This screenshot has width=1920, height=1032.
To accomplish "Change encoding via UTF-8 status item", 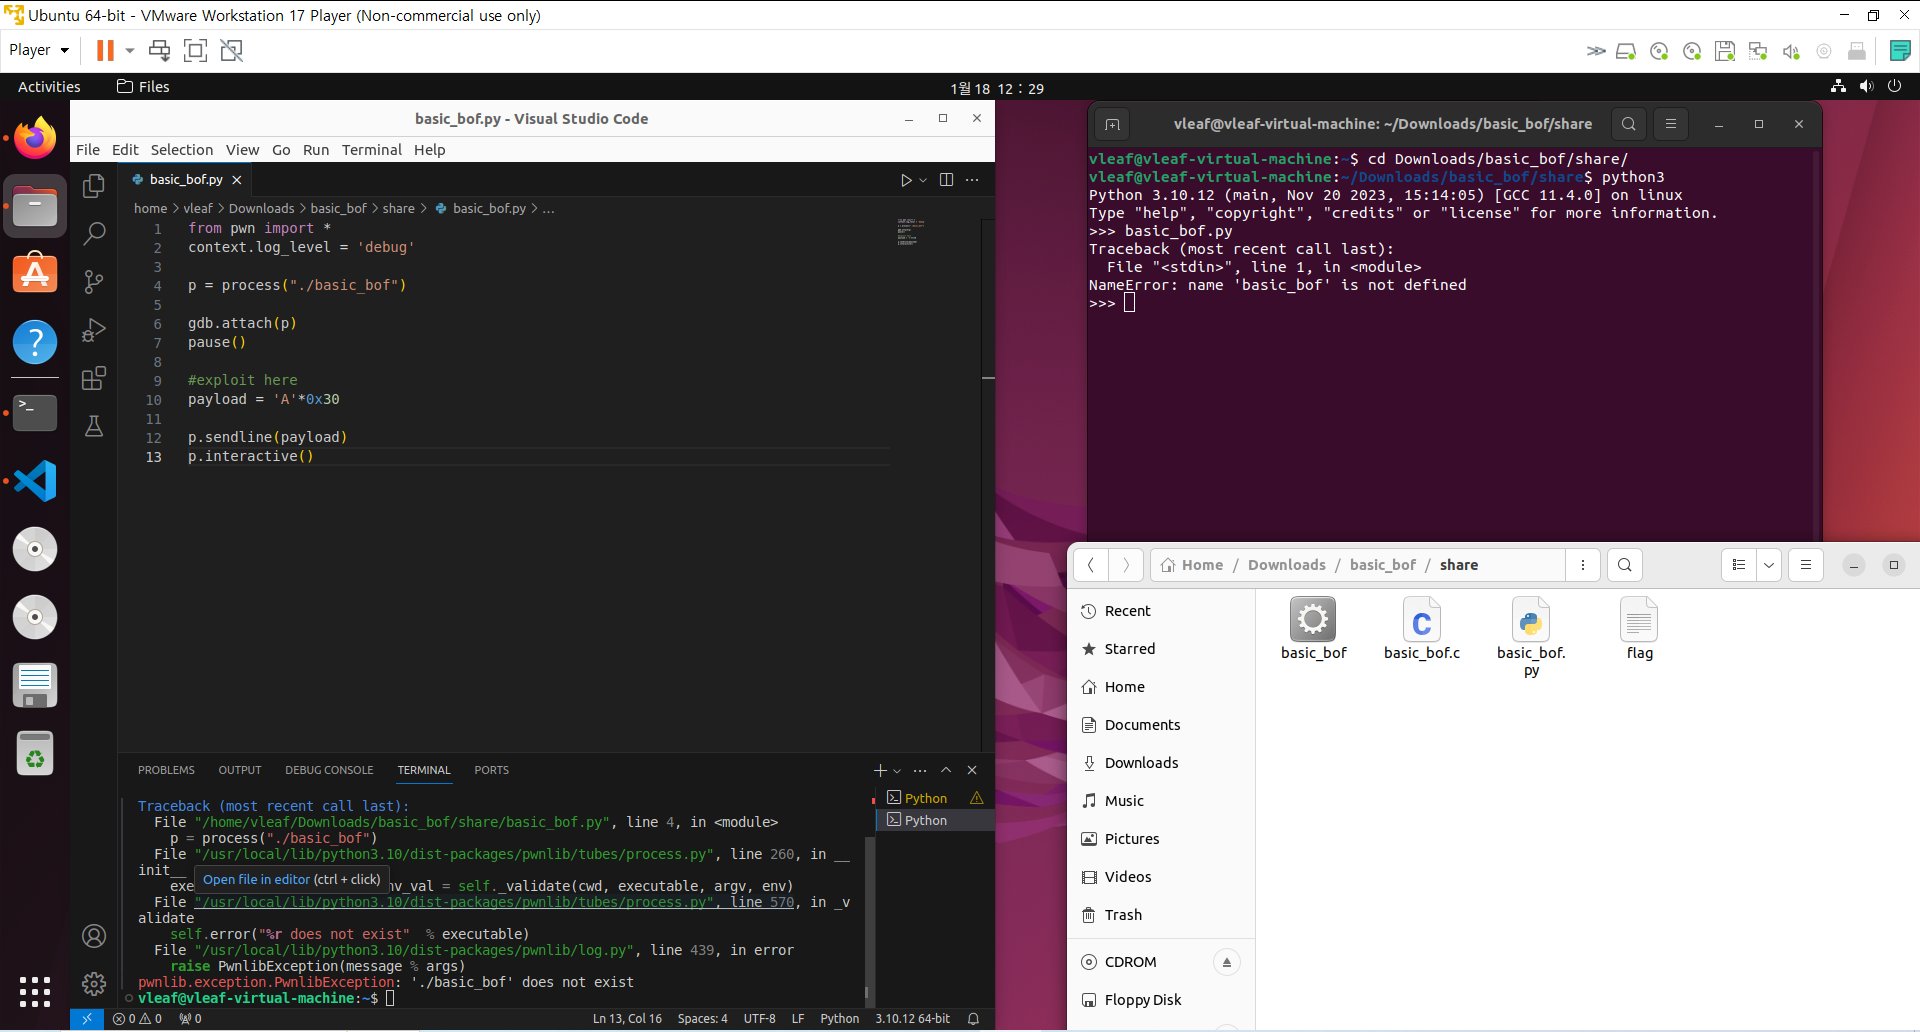I will coord(759,1019).
